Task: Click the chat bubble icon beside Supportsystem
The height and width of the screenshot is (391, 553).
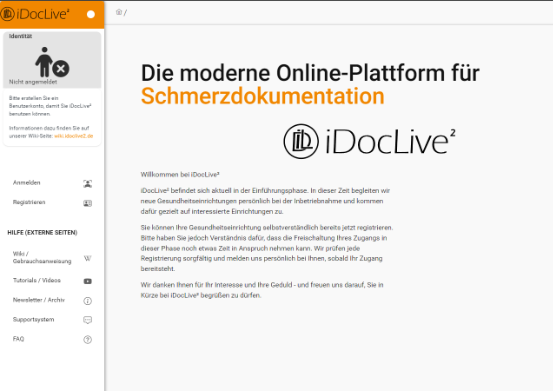Action: point(87,320)
